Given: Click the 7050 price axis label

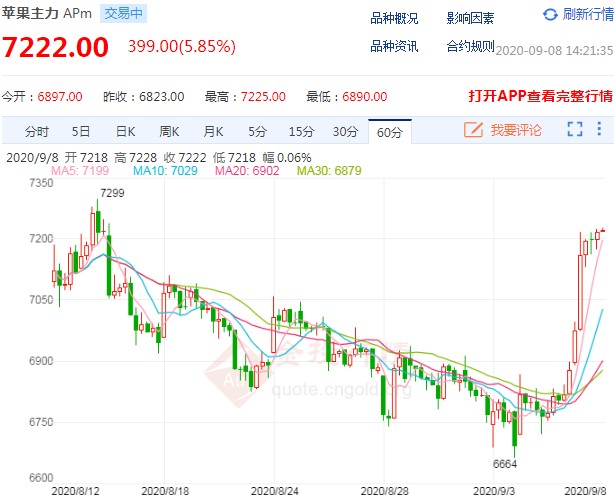Looking at the screenshot, I should point(41,299).
